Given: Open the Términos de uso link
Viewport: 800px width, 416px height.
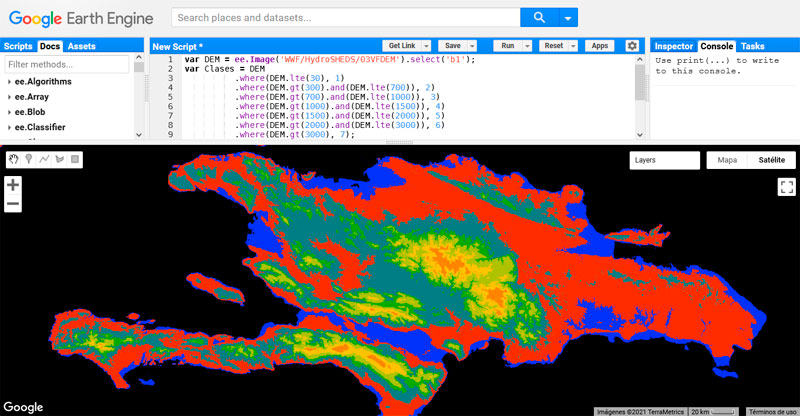Looking at the screenshot, I should click(772, 411).
